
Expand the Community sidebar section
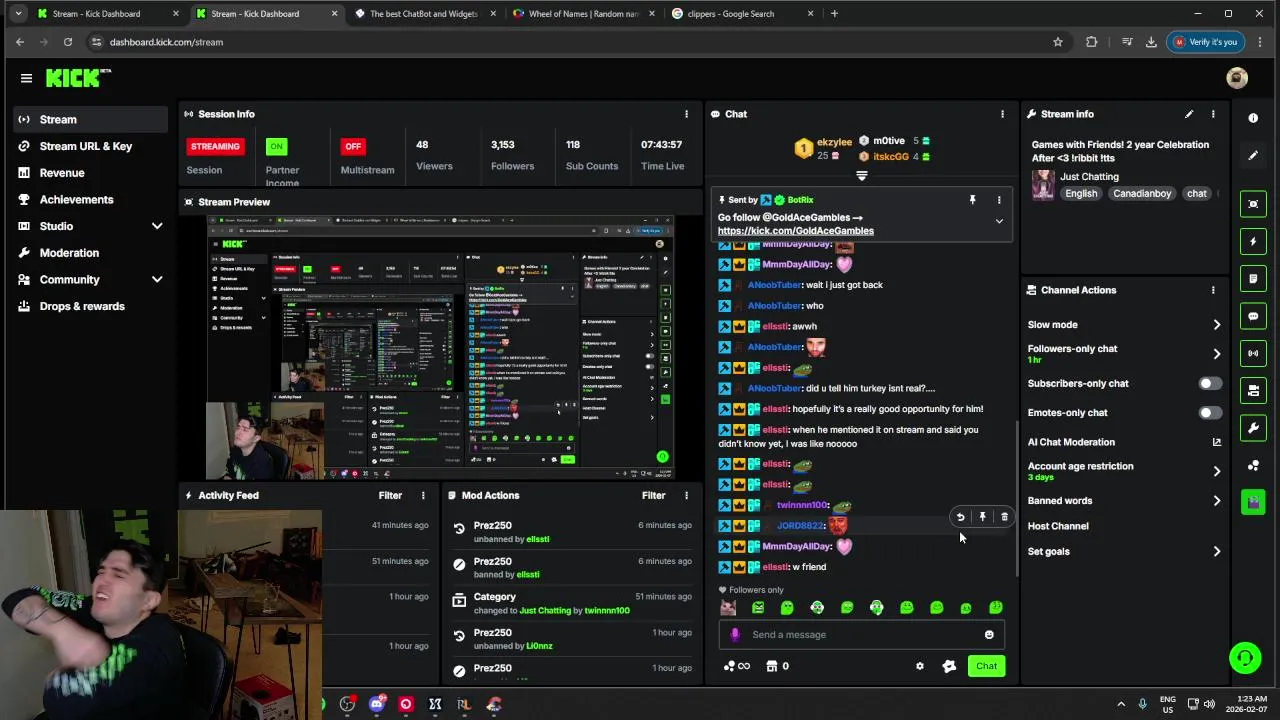tap(157, 280)
